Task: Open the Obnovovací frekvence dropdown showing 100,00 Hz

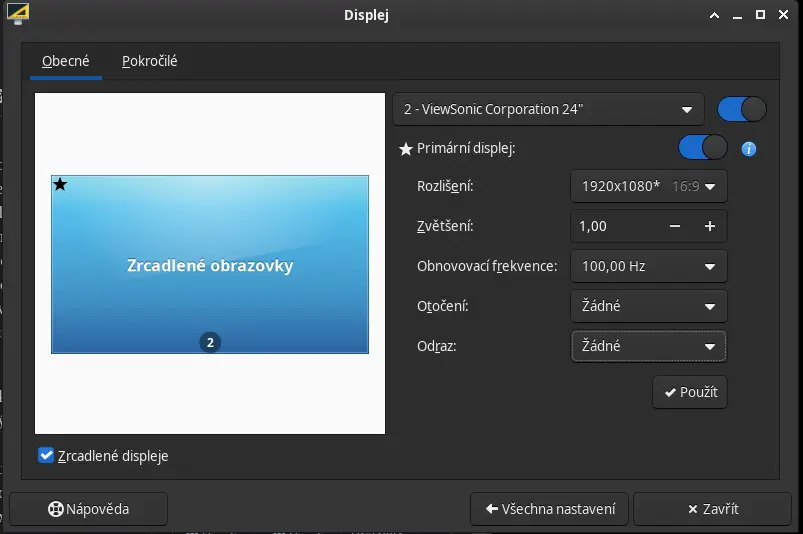Action: [648, 266]
